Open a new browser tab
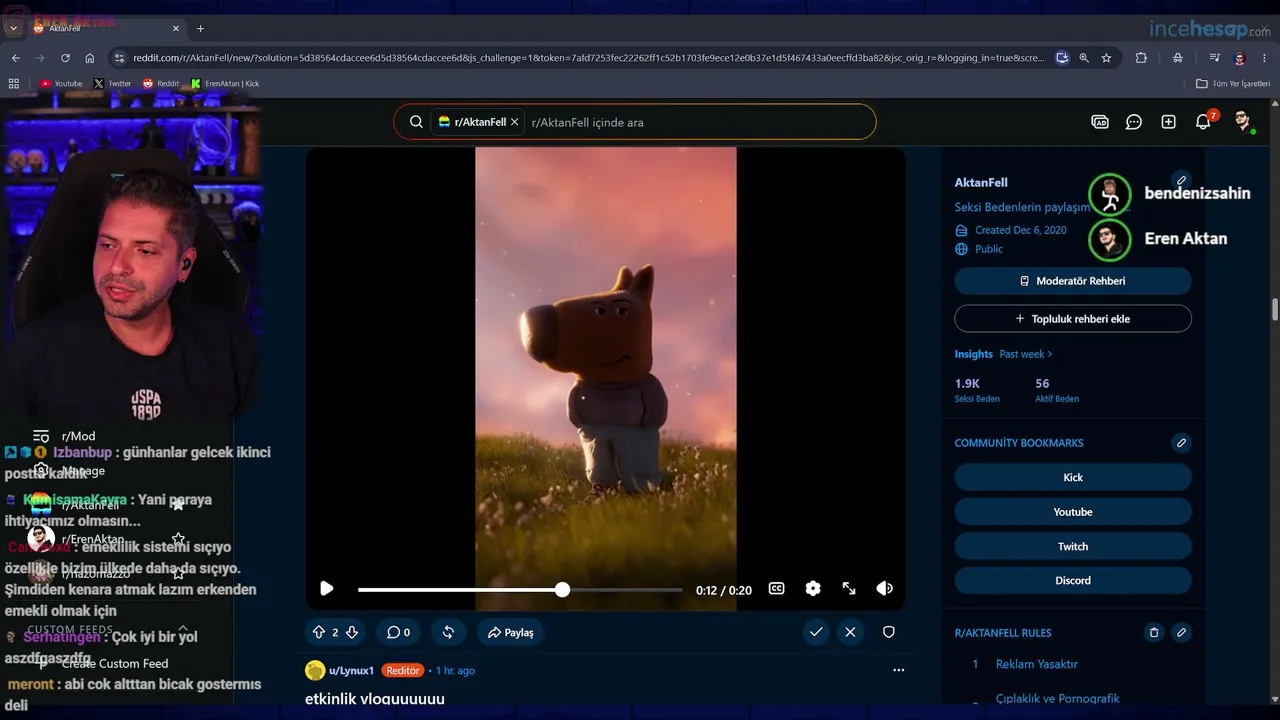1280x720 pixels. point(200,28)
